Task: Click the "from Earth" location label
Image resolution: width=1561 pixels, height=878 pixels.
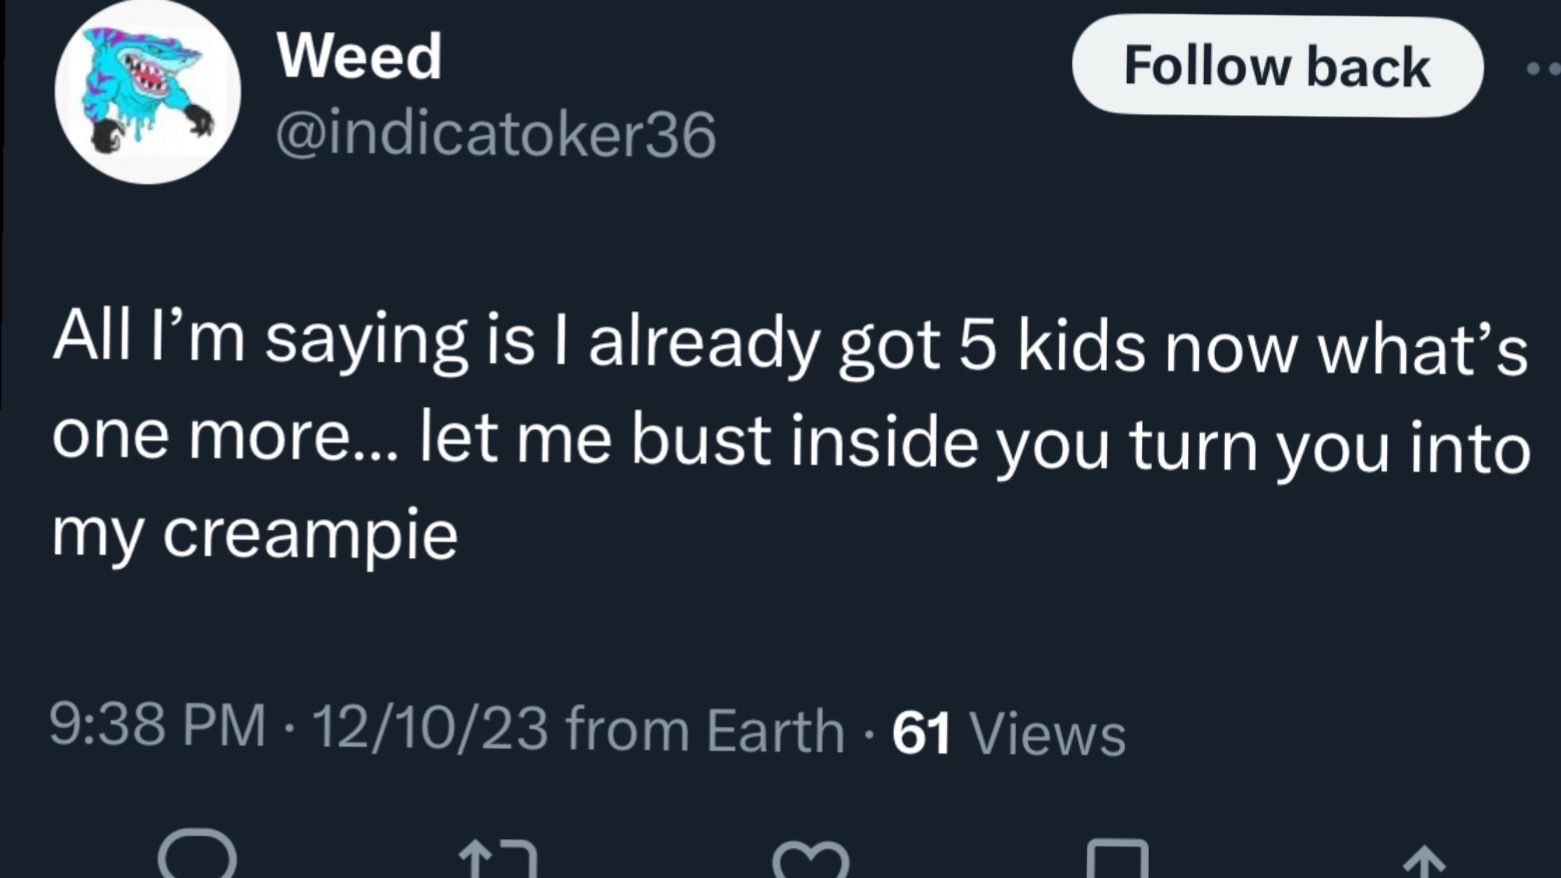Action: pos(705,730)
